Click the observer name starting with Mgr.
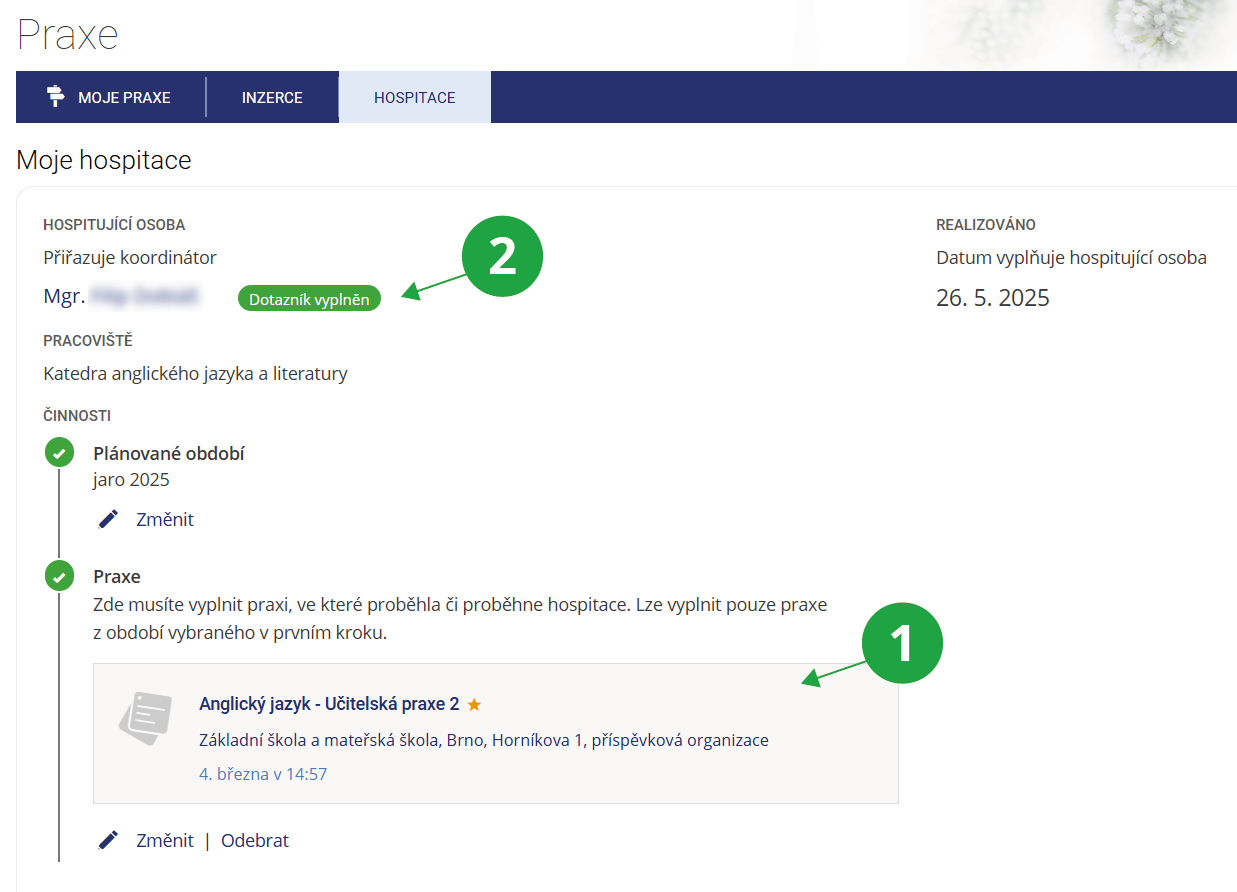The width and height of the screenshot is (1237, 892). (x=121, y=296)
